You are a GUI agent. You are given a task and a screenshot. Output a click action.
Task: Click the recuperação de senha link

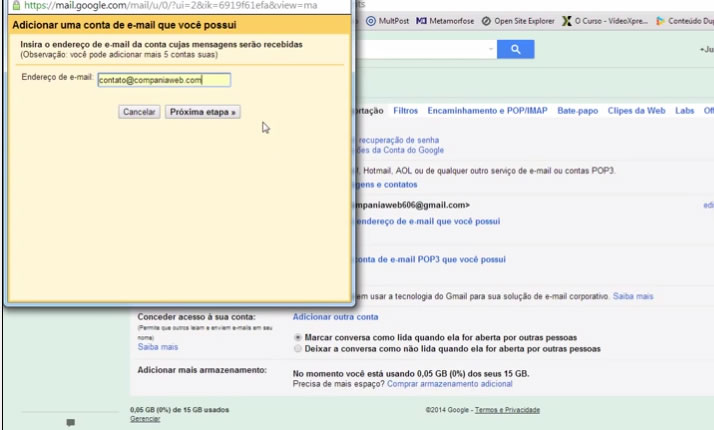tap(398, 140)
